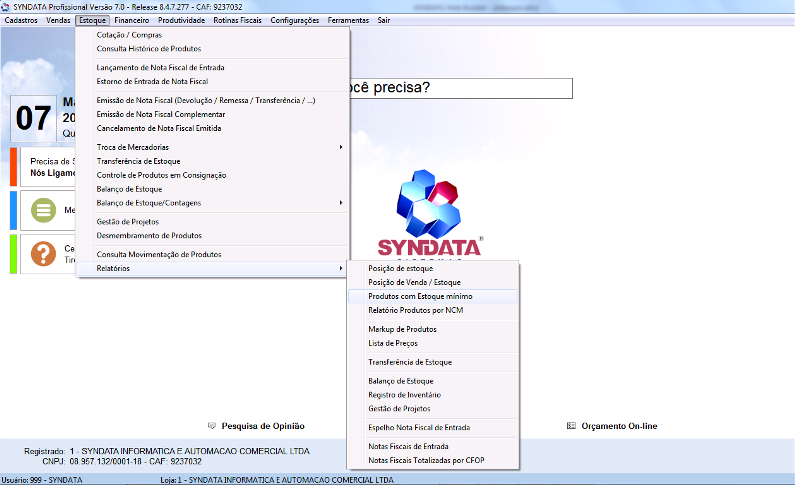
Task: Select Balanço de Estoque in the Estoque menu
Action: tap(213, 189)
